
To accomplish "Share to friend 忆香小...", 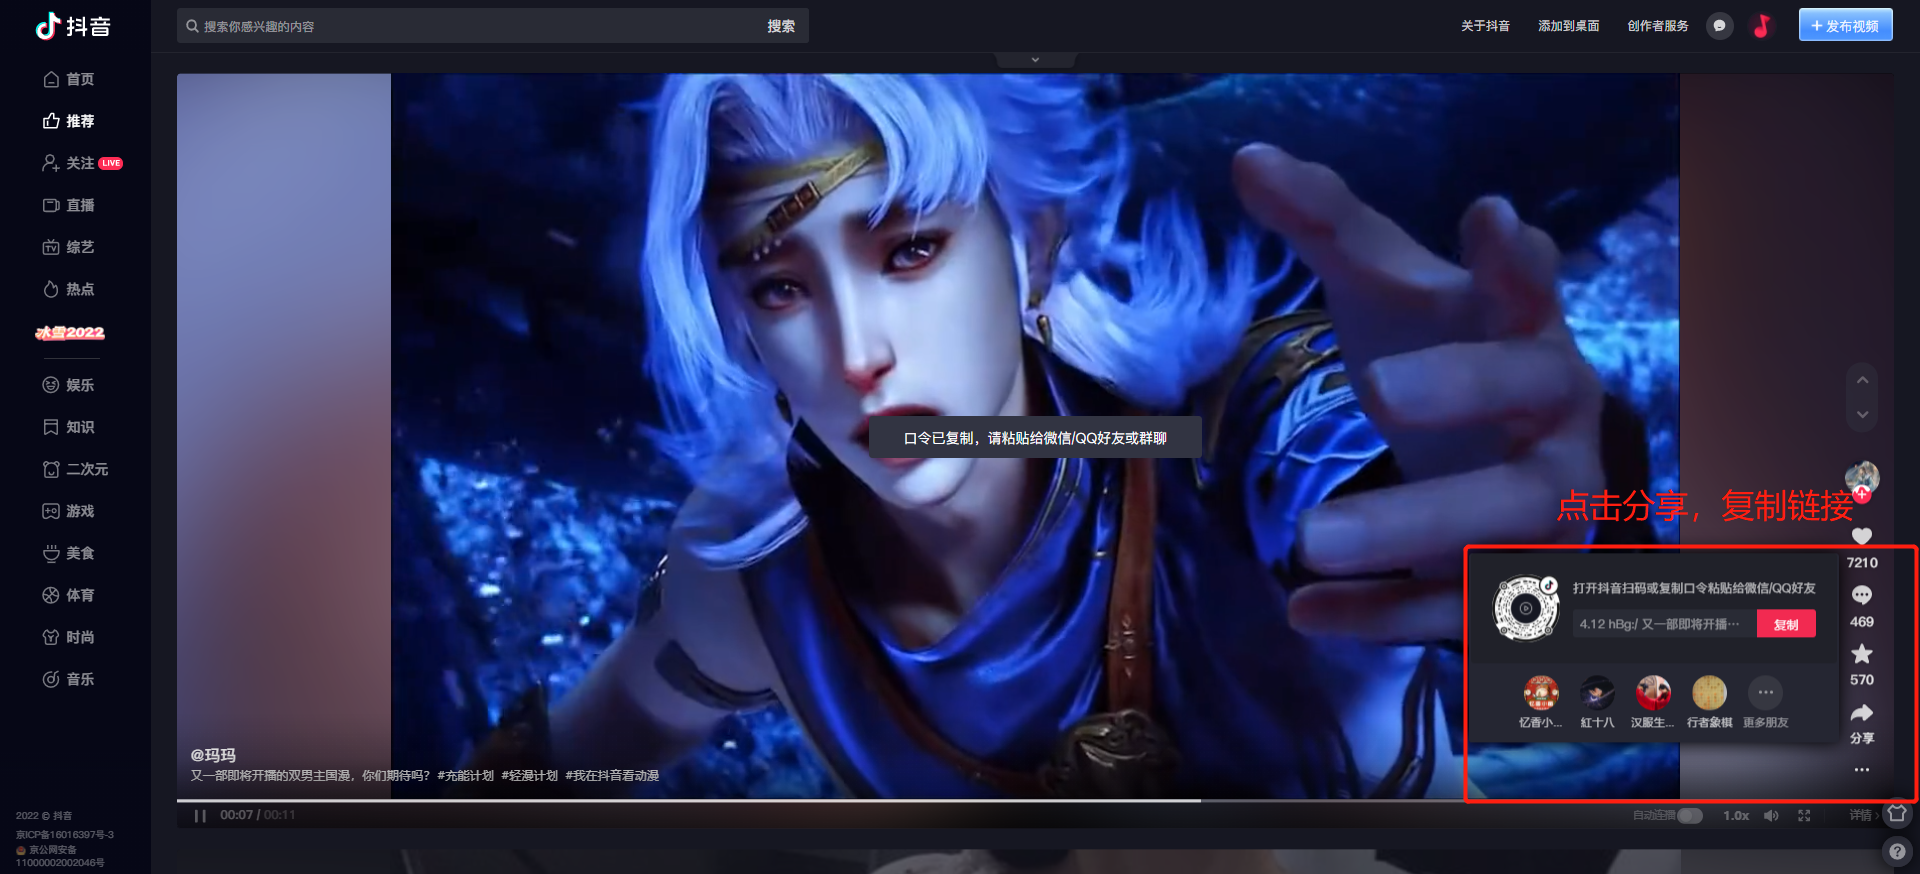I will point(1540,702).
